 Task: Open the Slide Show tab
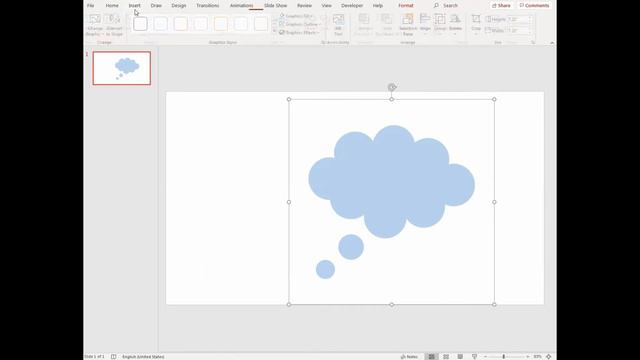(x=276, y=5)
